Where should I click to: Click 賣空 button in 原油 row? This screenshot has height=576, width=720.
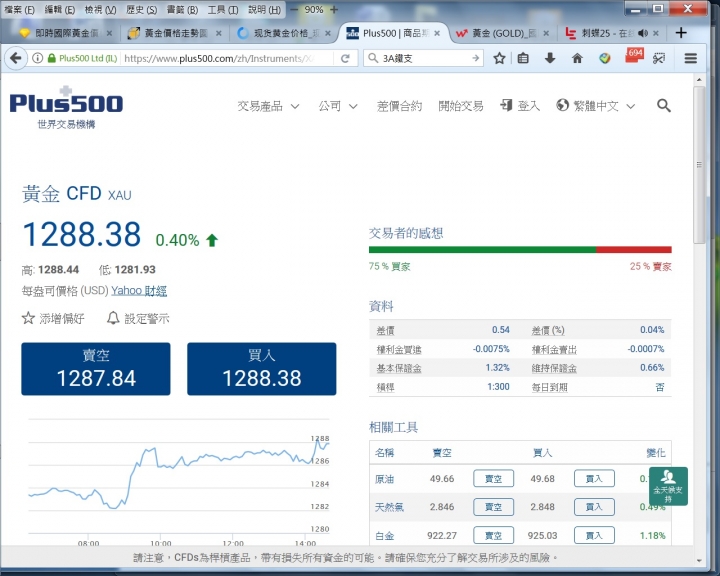click(493, 479)
